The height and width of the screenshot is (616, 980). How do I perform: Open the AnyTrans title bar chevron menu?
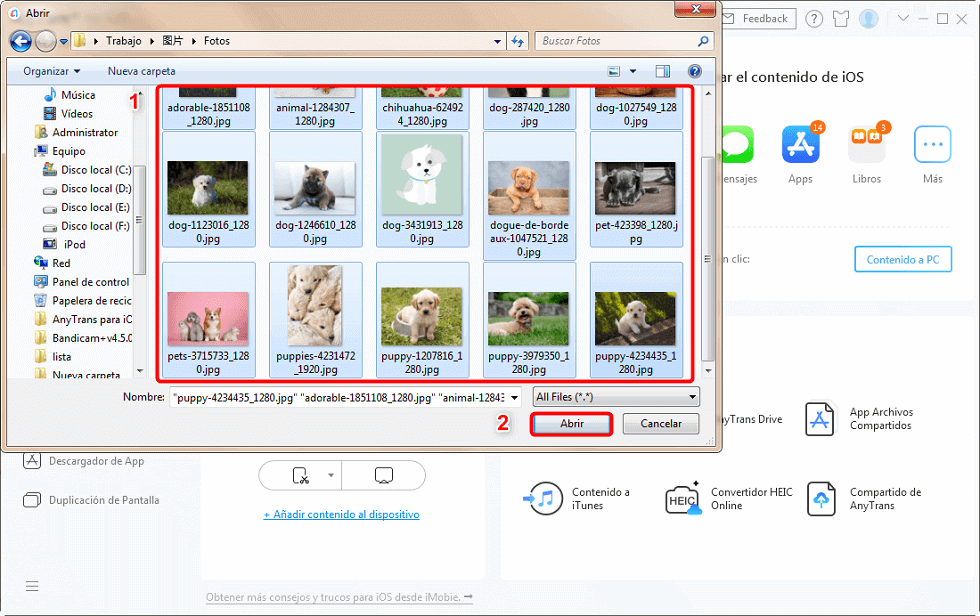click(x=903, y=19)
